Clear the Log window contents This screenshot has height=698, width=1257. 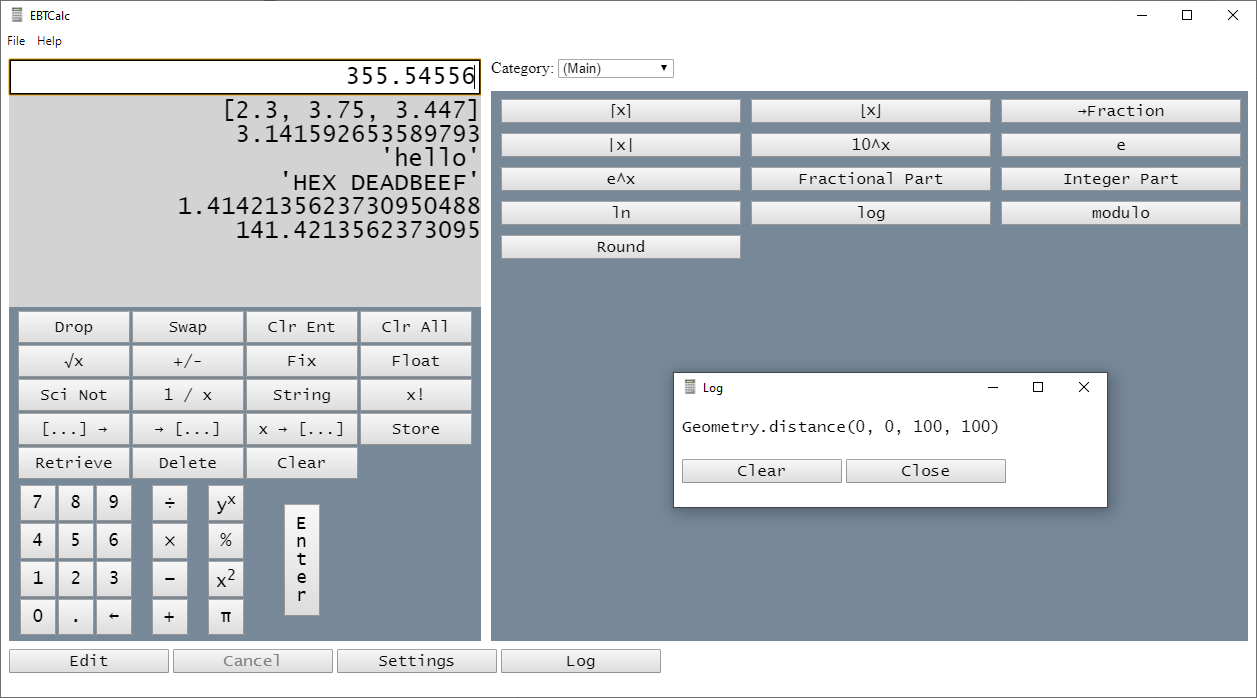[x=761, y=470]
